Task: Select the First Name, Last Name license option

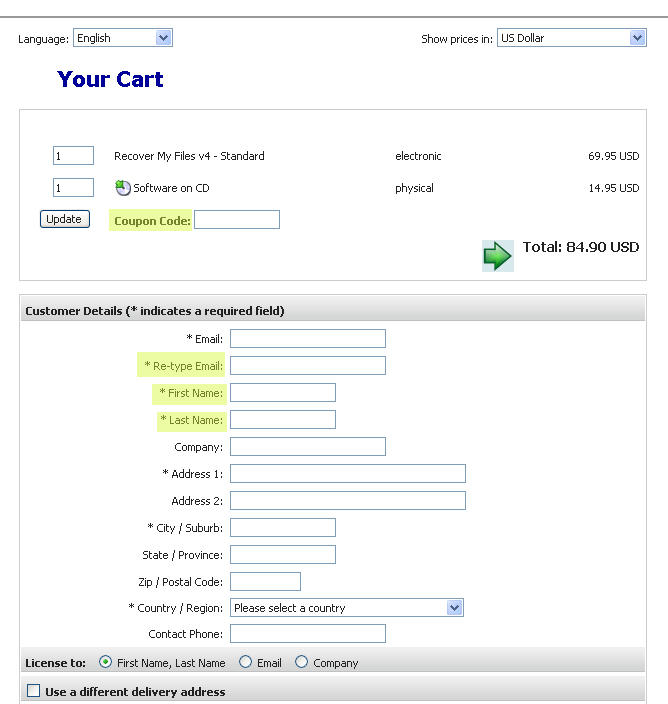Action: 105,662
